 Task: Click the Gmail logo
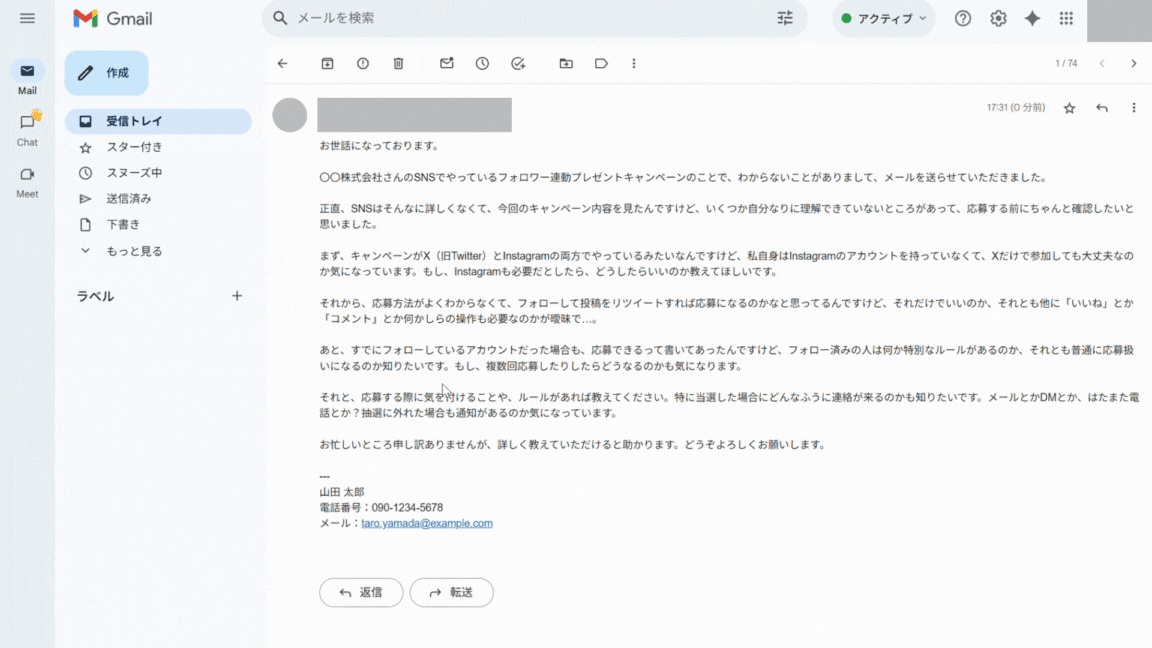pos(112,18)
